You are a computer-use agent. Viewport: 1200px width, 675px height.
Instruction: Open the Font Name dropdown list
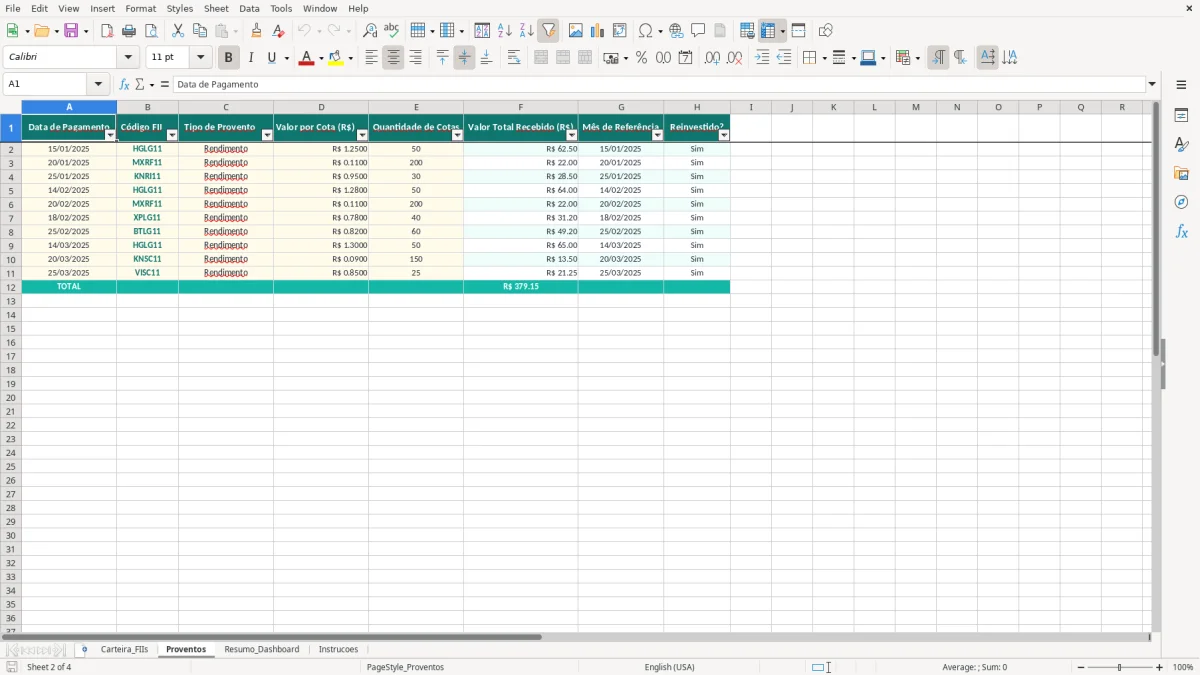pos(127,58)
